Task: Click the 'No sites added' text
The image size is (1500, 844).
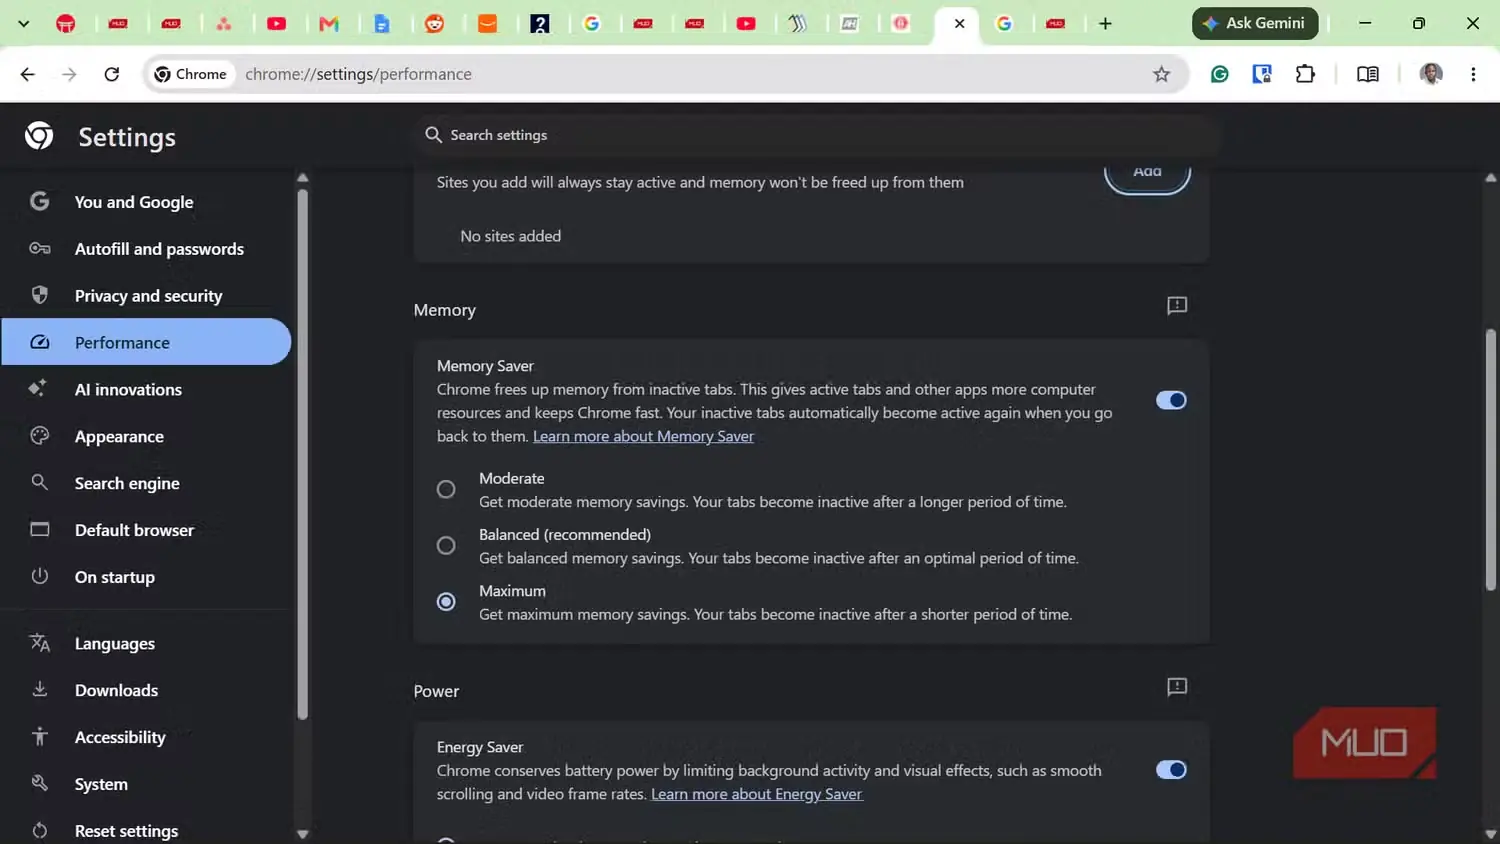Action: click(510, 236)
